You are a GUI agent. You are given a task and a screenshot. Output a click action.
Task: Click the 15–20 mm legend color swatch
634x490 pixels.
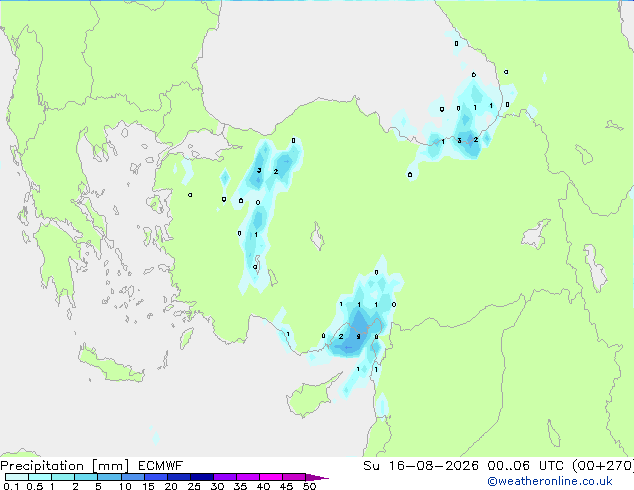[x=155, y=477]
